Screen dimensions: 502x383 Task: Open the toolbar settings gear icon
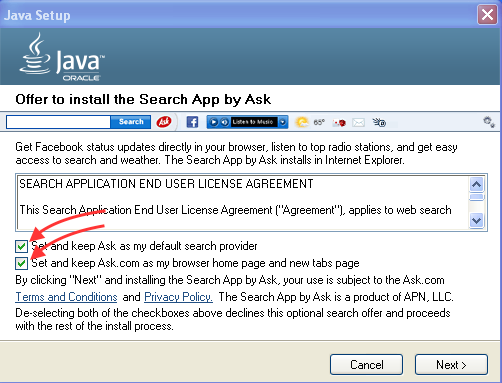[489, 122]
